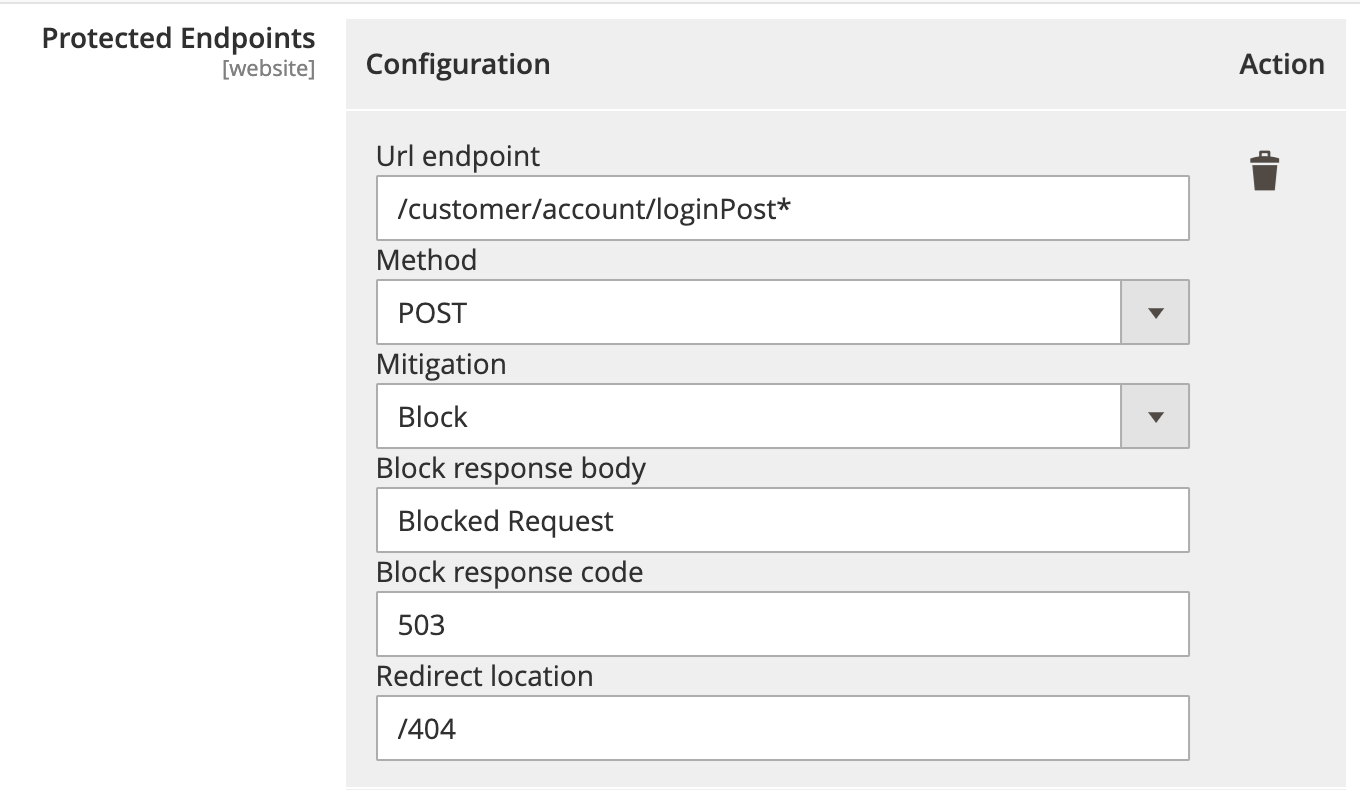Focus the Redirect location field
Viewport: 1360px width, 790px height.
780,728
